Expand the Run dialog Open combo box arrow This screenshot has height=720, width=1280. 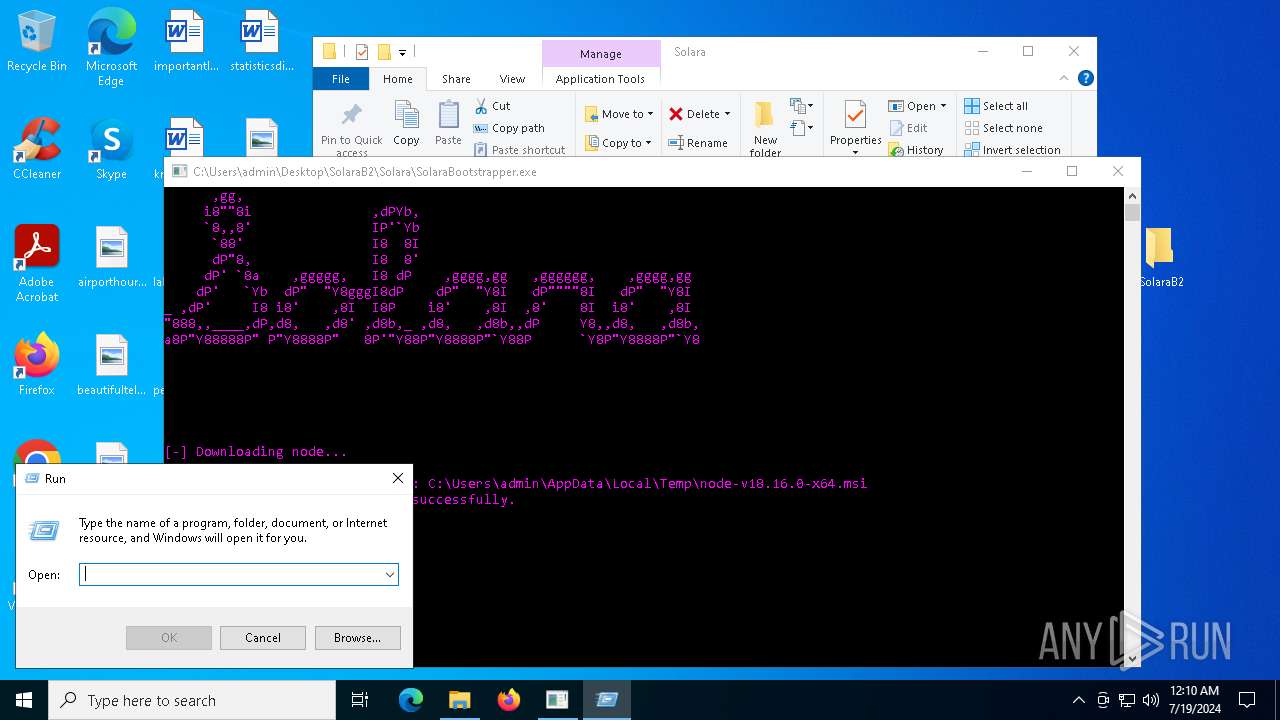(x=389, y=575)
